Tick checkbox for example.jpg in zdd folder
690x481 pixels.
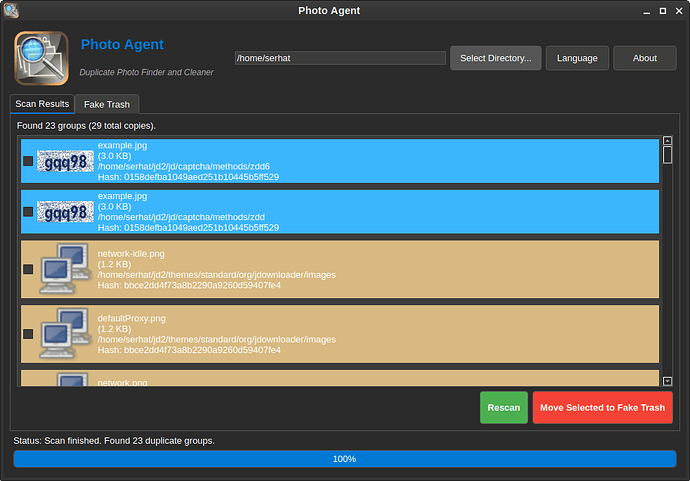(28, 211)
